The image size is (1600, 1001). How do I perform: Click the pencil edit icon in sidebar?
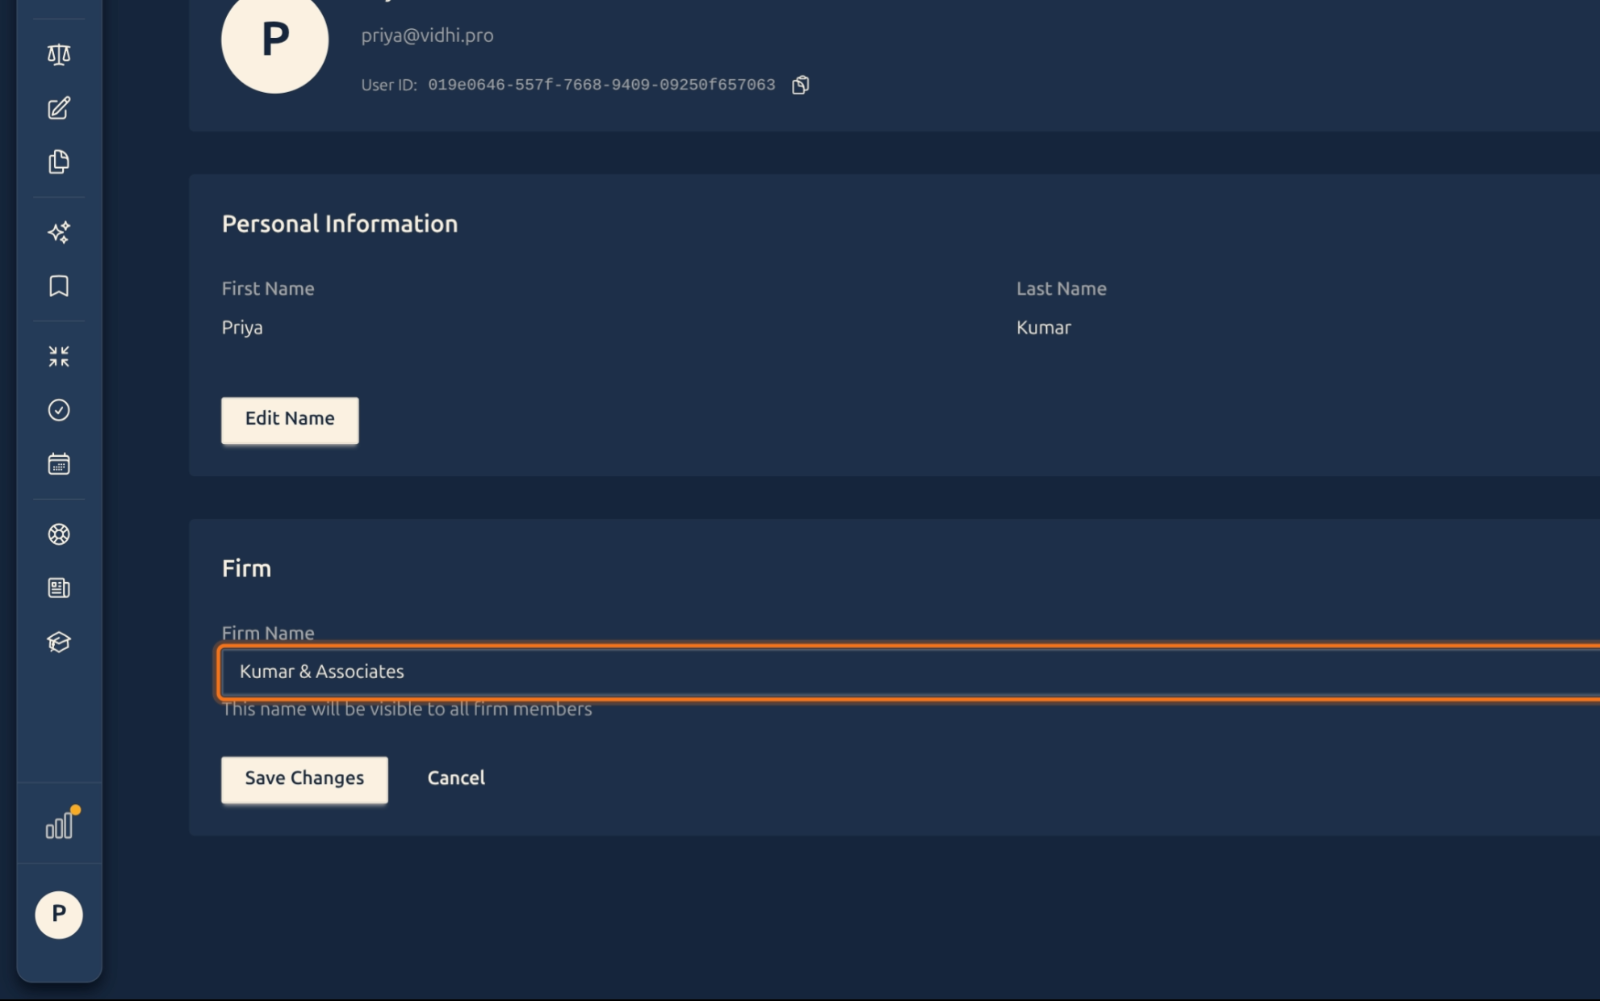point(59,108)
